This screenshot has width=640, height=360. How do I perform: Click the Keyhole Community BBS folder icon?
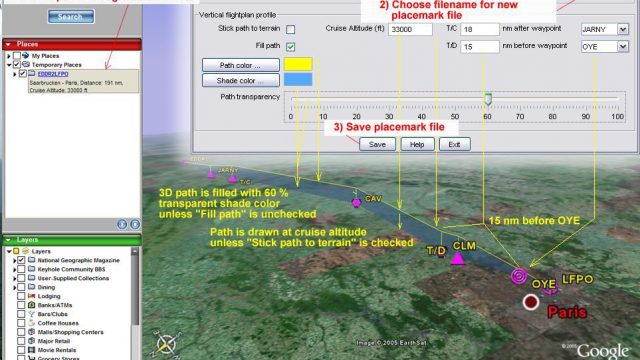[31, 269]
